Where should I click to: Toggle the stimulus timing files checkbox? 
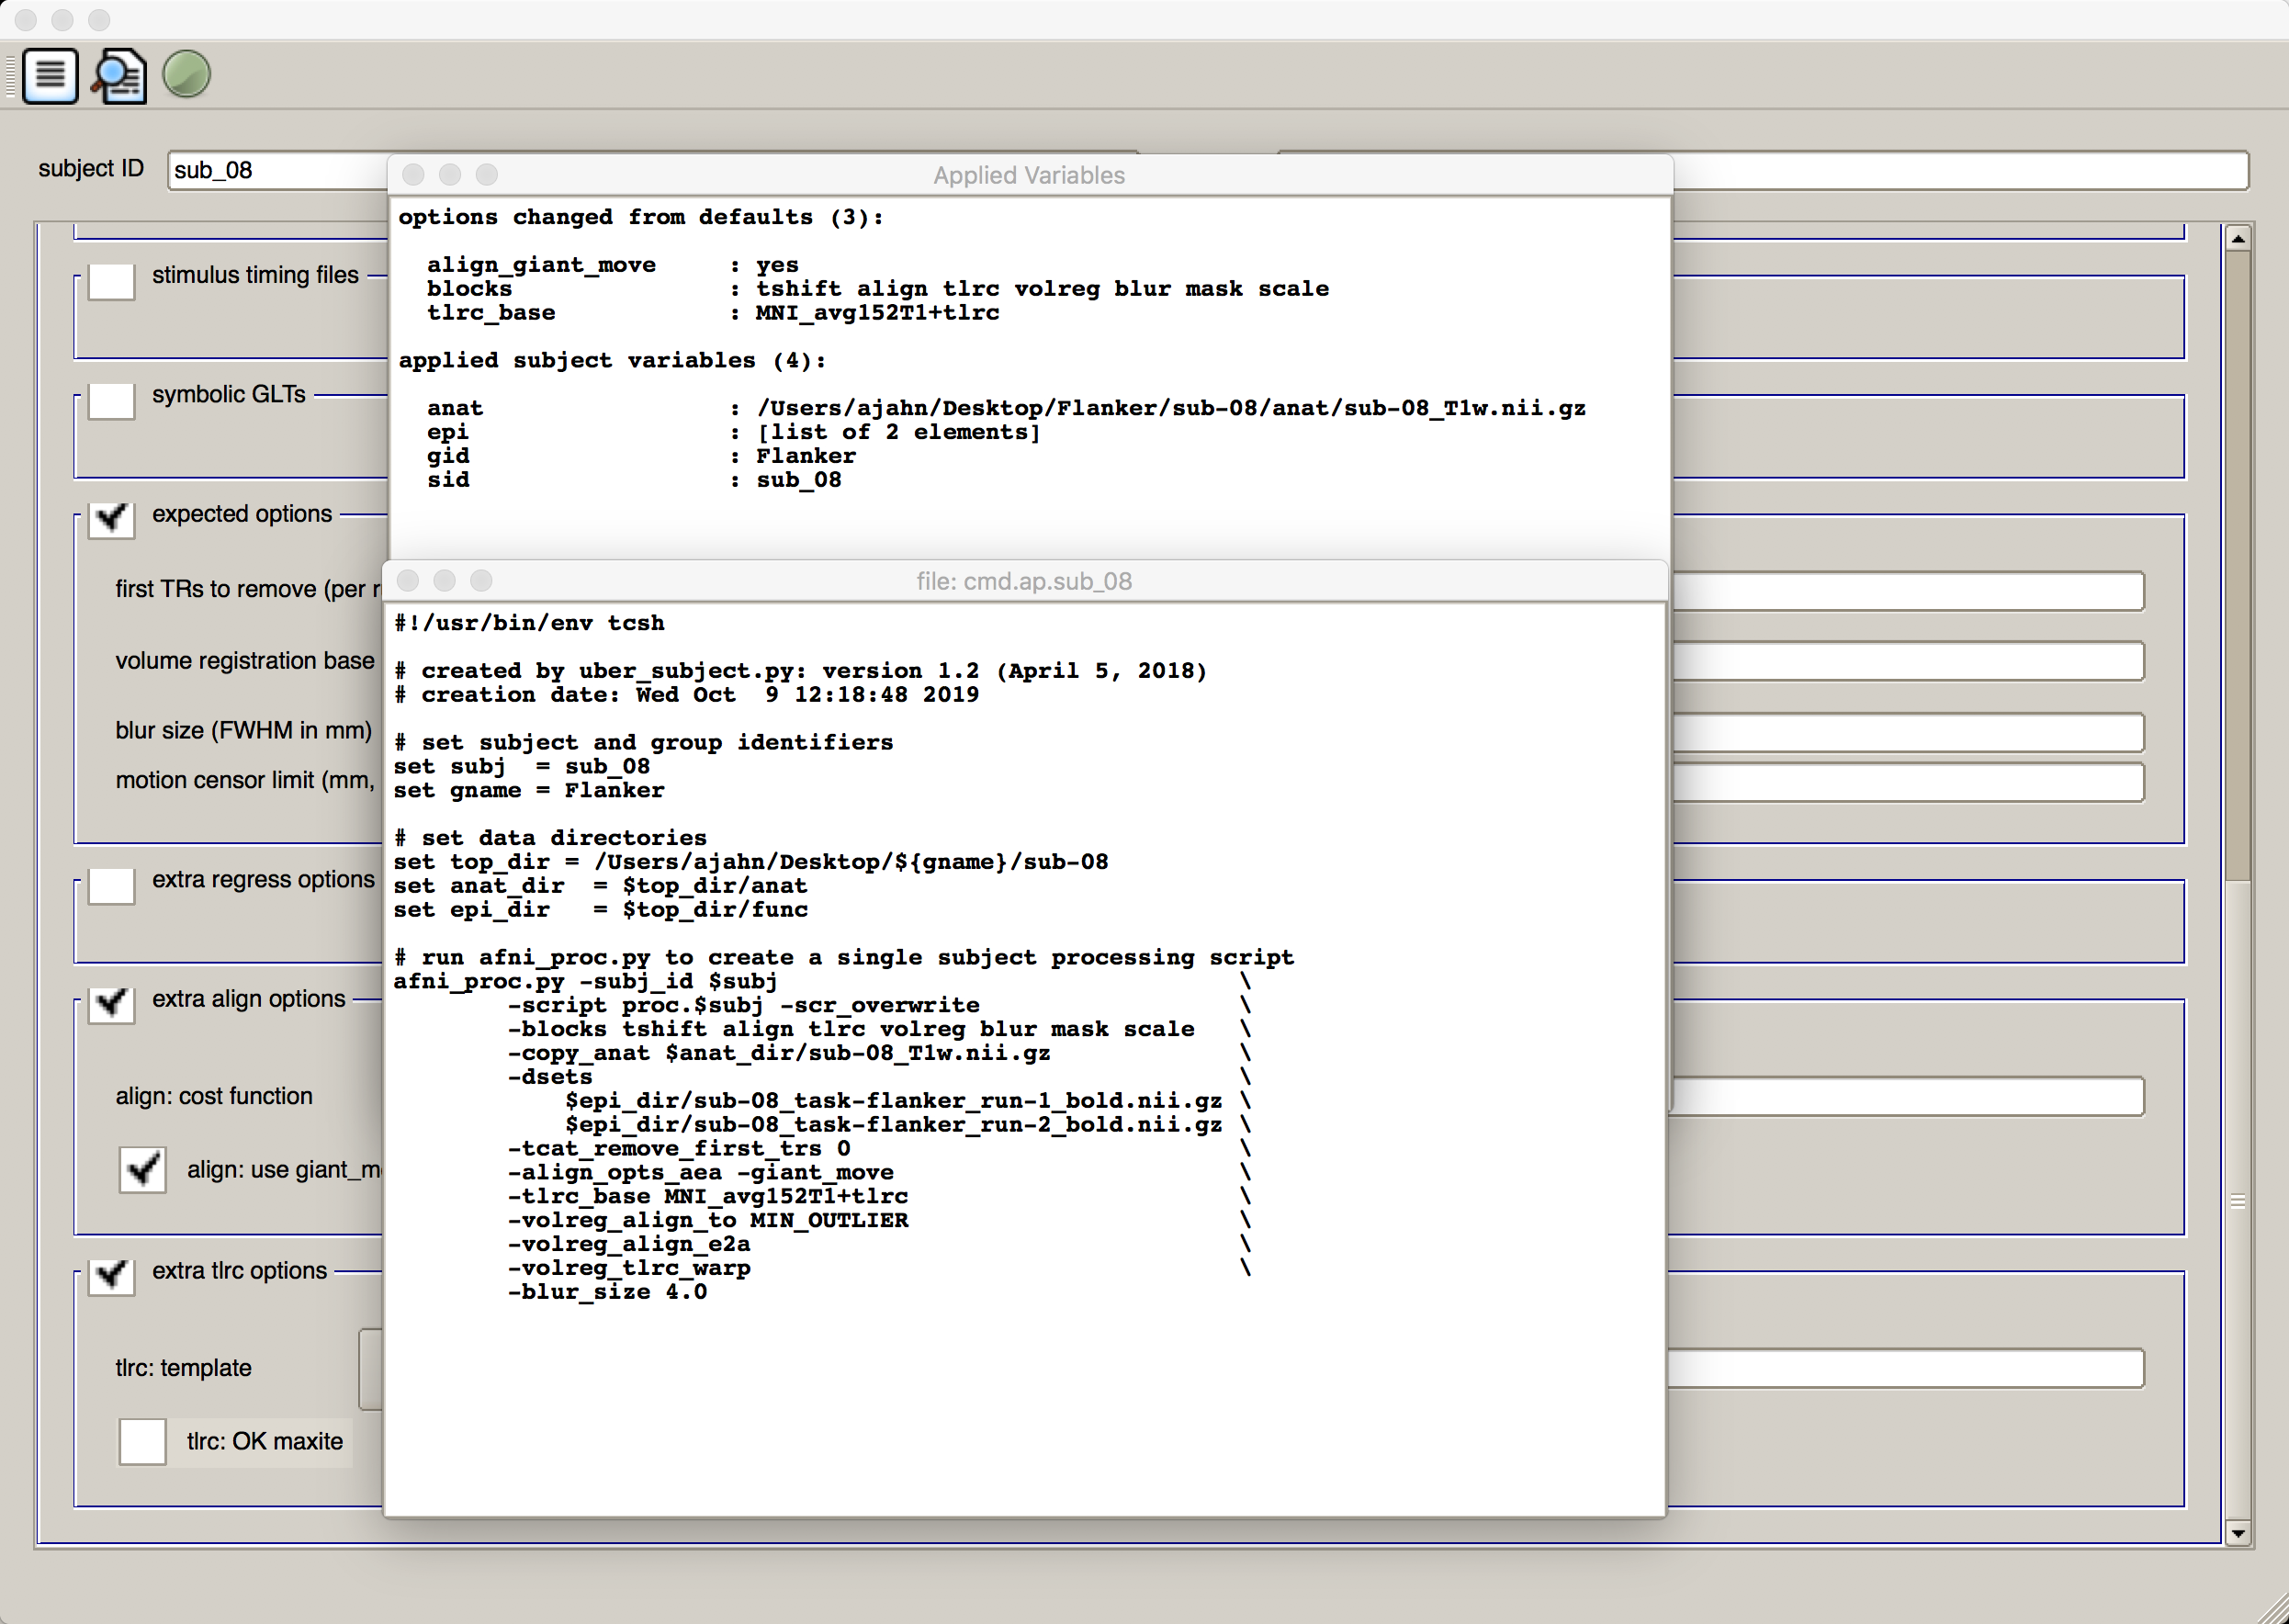(111, 280)
